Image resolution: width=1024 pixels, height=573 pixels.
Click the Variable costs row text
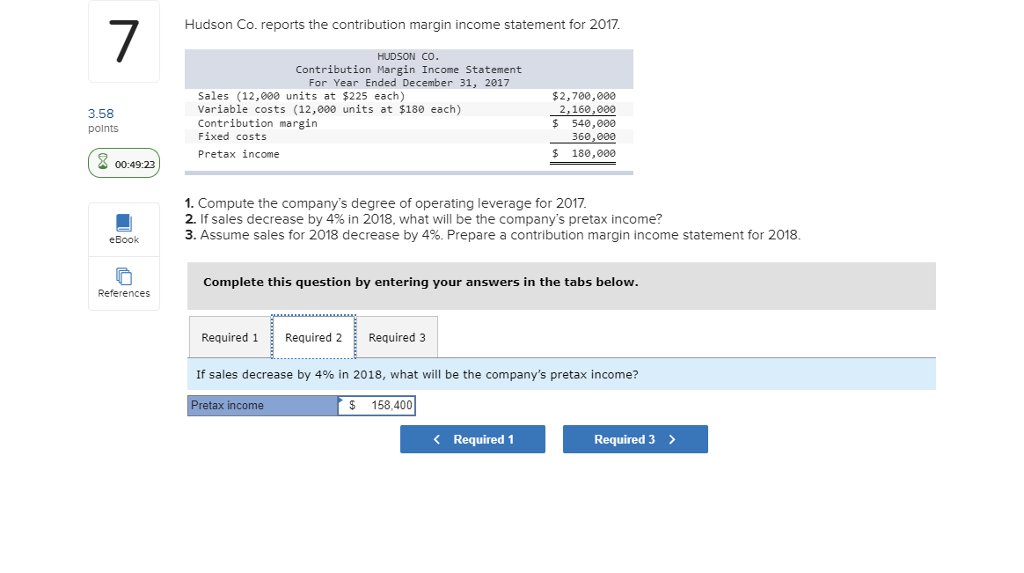(x=329, y=110)
